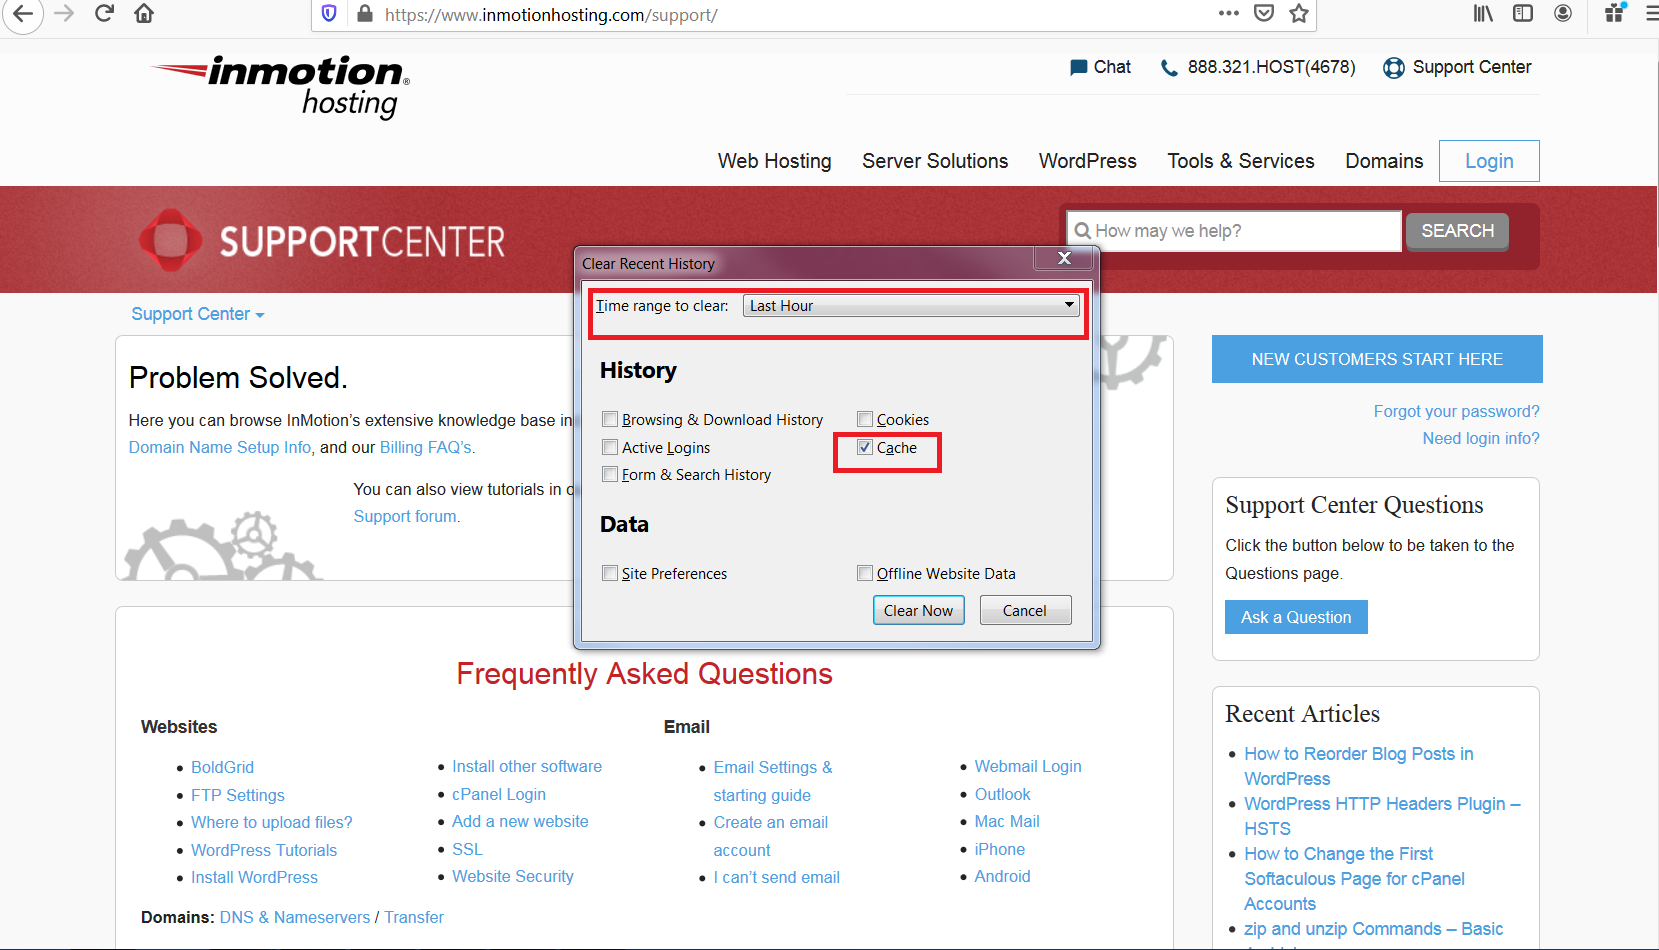This screenshot has width=1659, height=950.
Task: Open the Transfer domains link
Action: (x=414, y=917)
